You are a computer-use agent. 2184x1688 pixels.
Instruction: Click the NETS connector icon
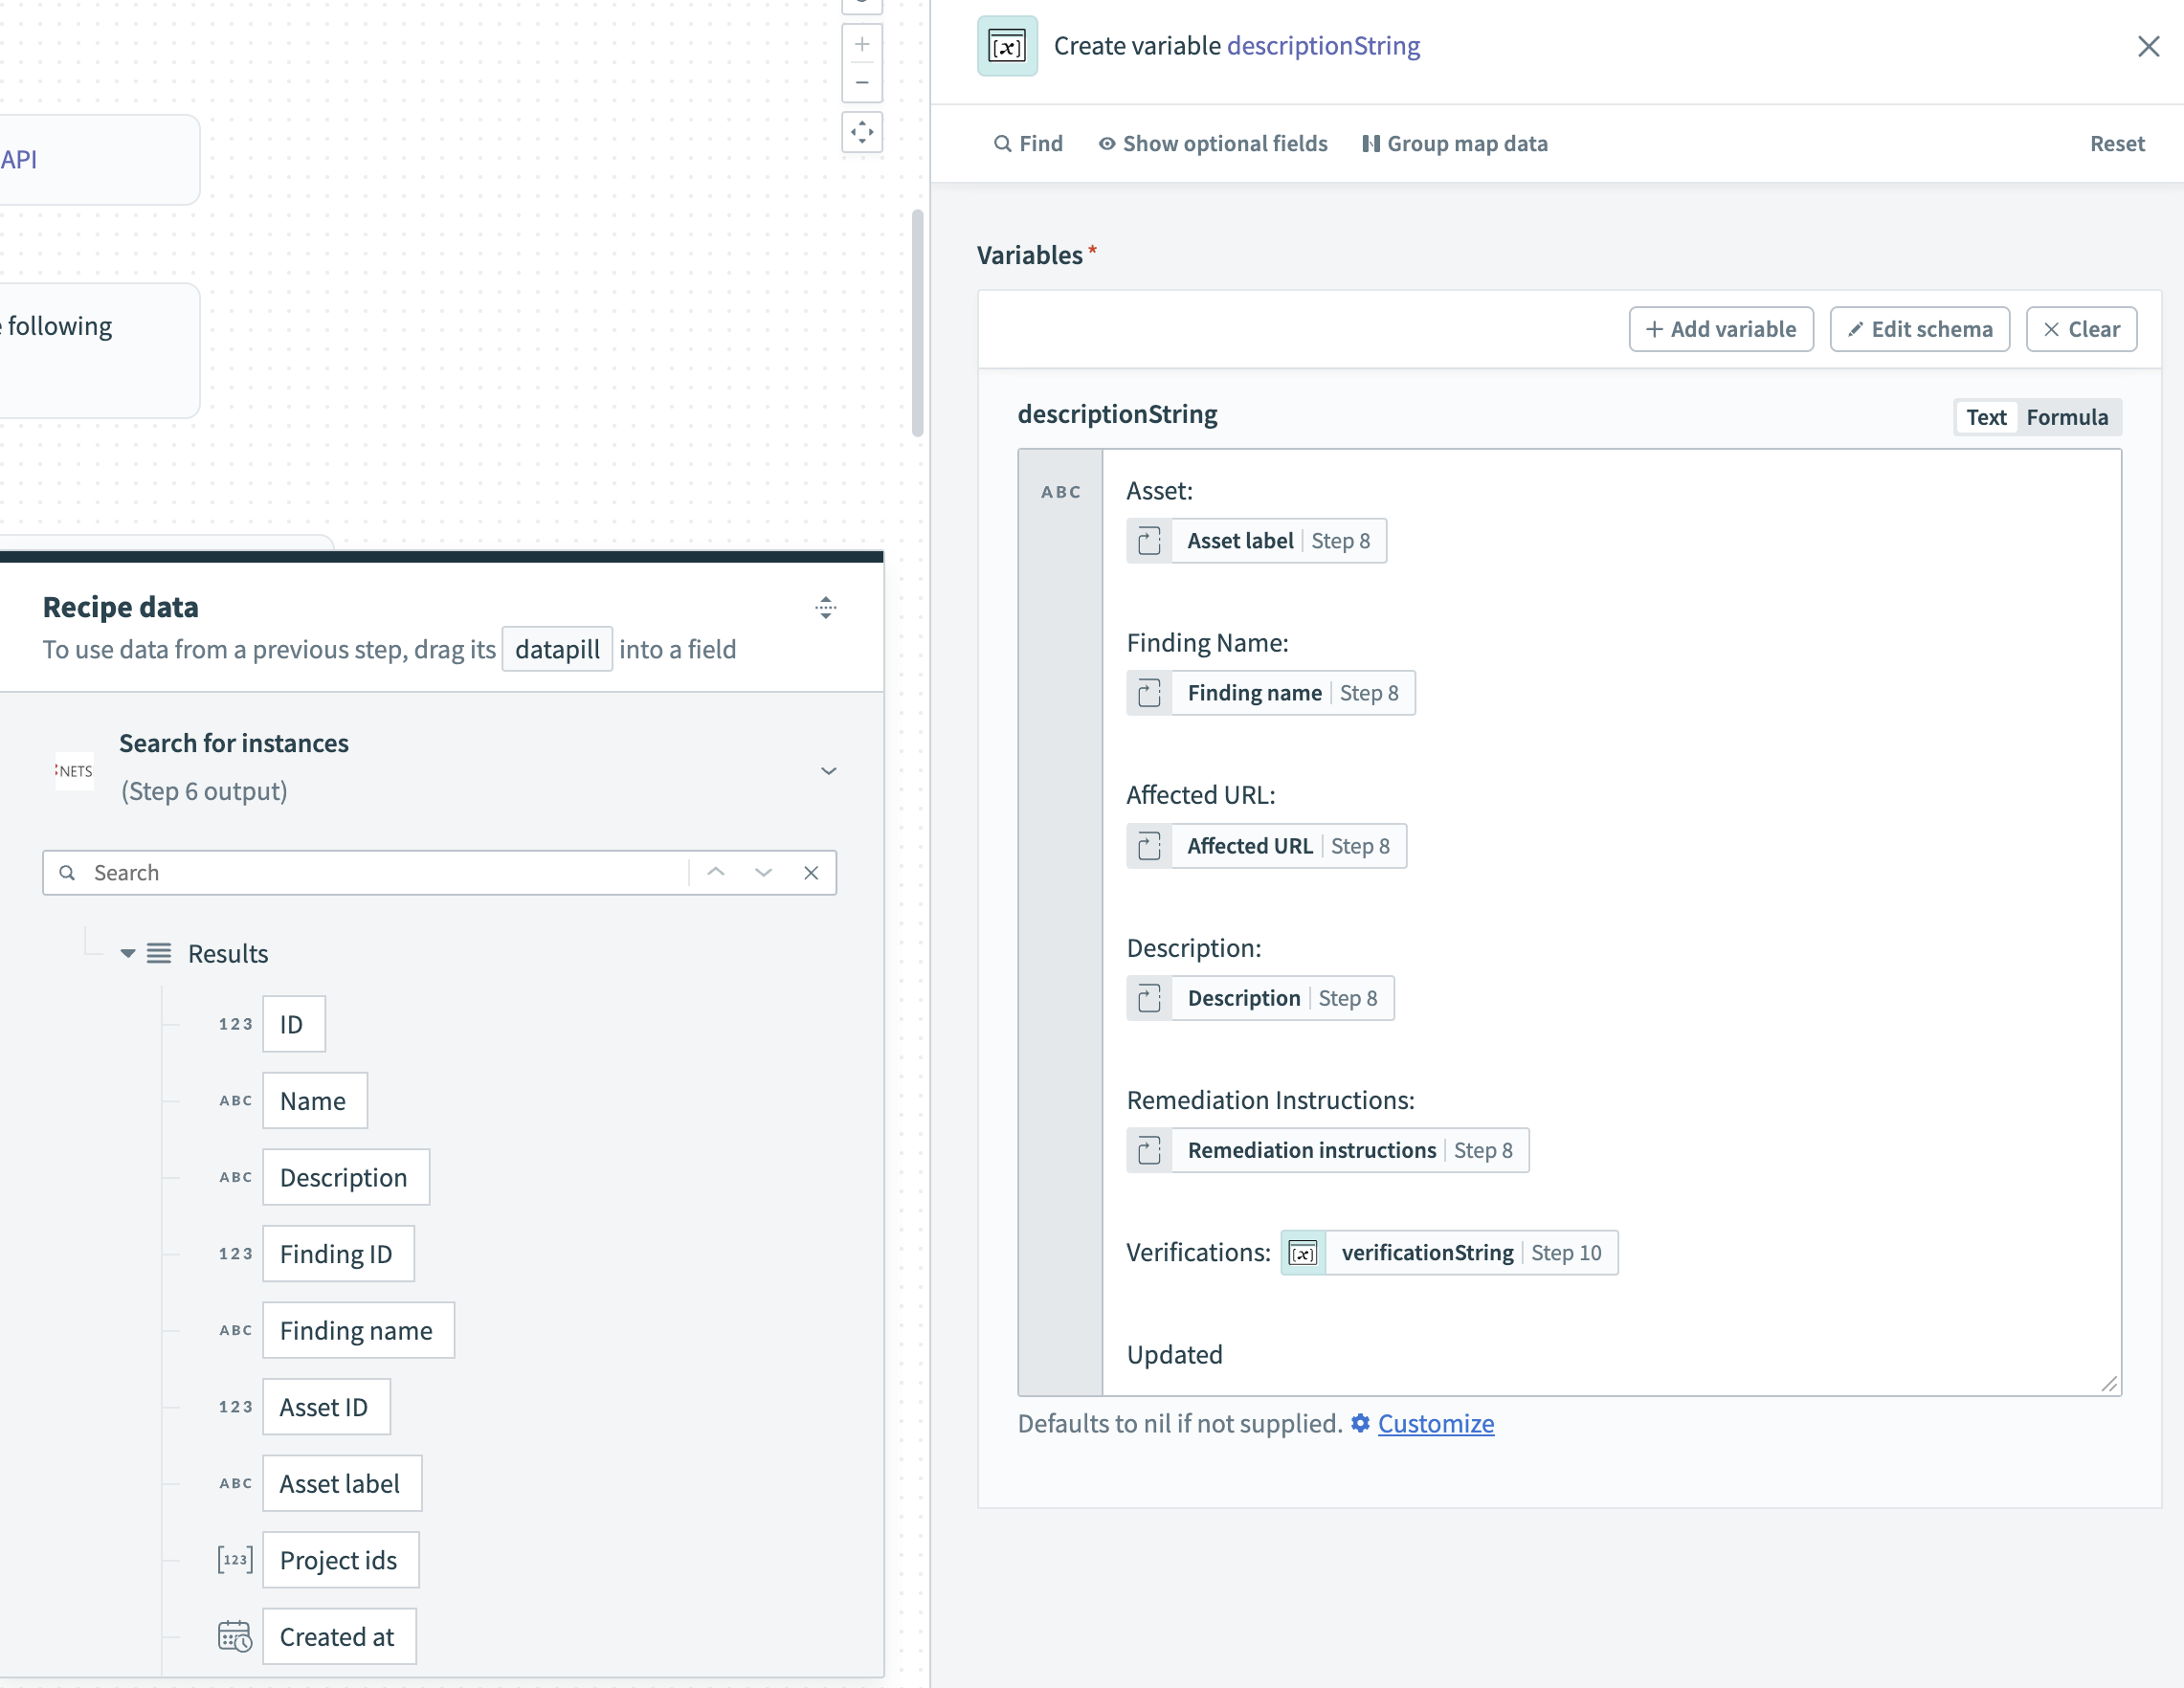(74, 770)
